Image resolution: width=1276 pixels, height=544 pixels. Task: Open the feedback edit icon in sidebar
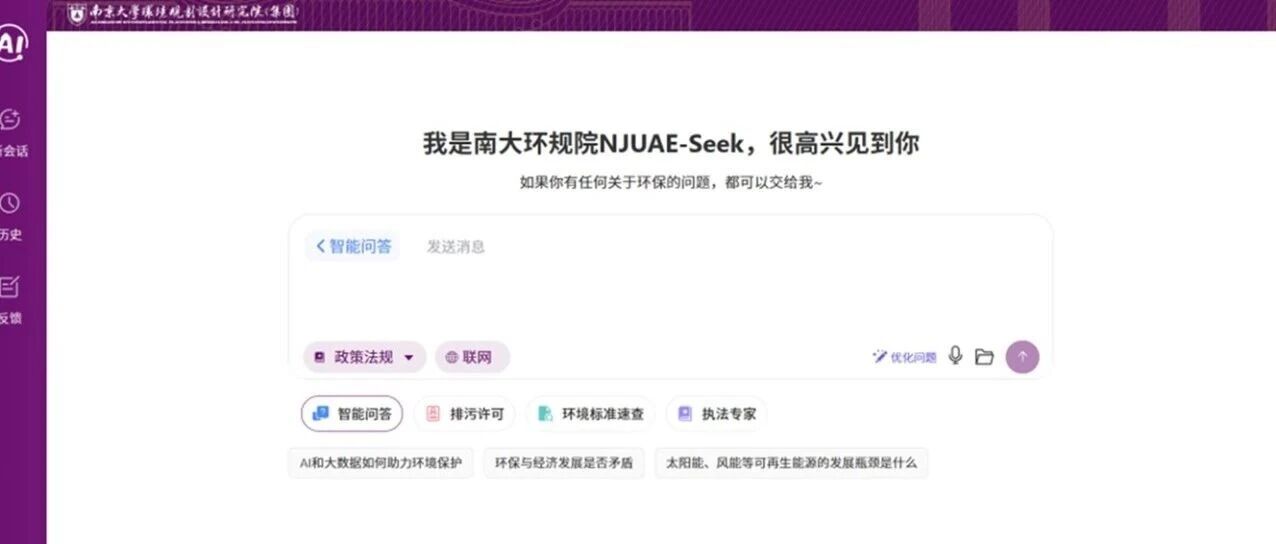click(9, 287)
